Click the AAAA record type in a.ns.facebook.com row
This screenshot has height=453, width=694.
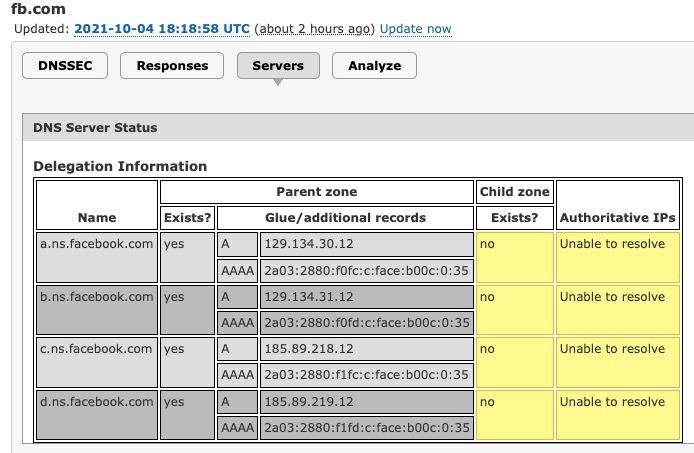tap(237, 271)
